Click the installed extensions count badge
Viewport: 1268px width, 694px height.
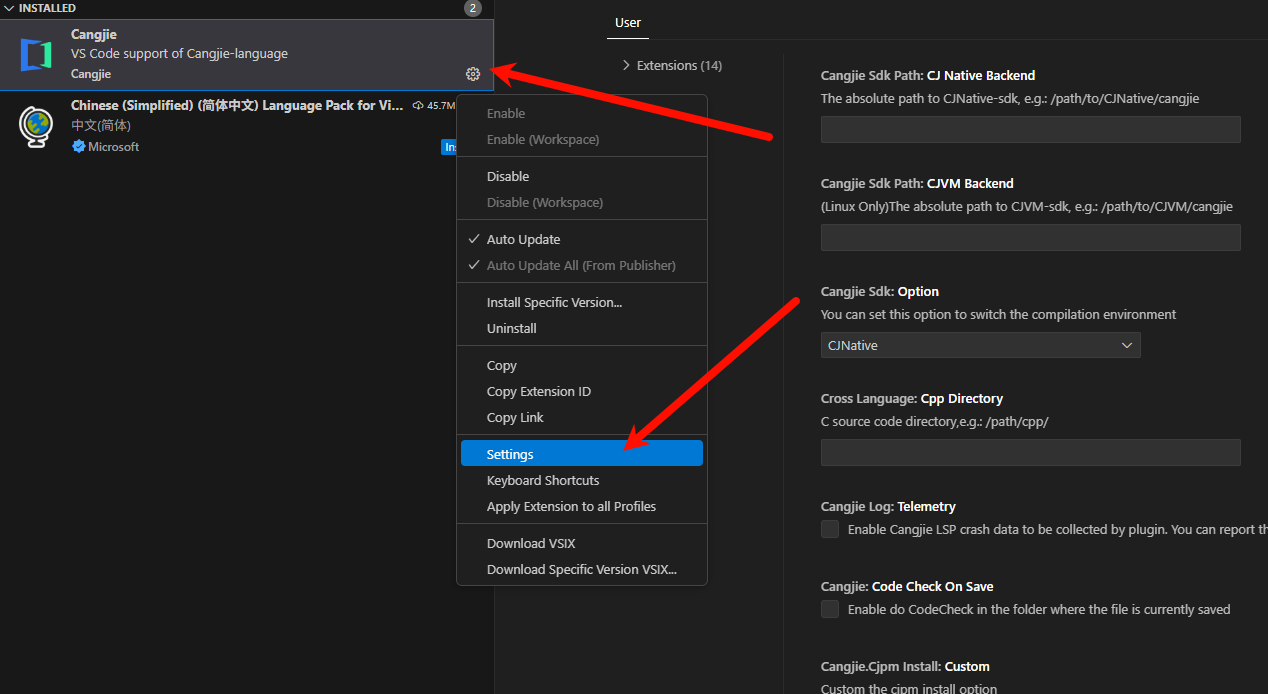point(473,8)
